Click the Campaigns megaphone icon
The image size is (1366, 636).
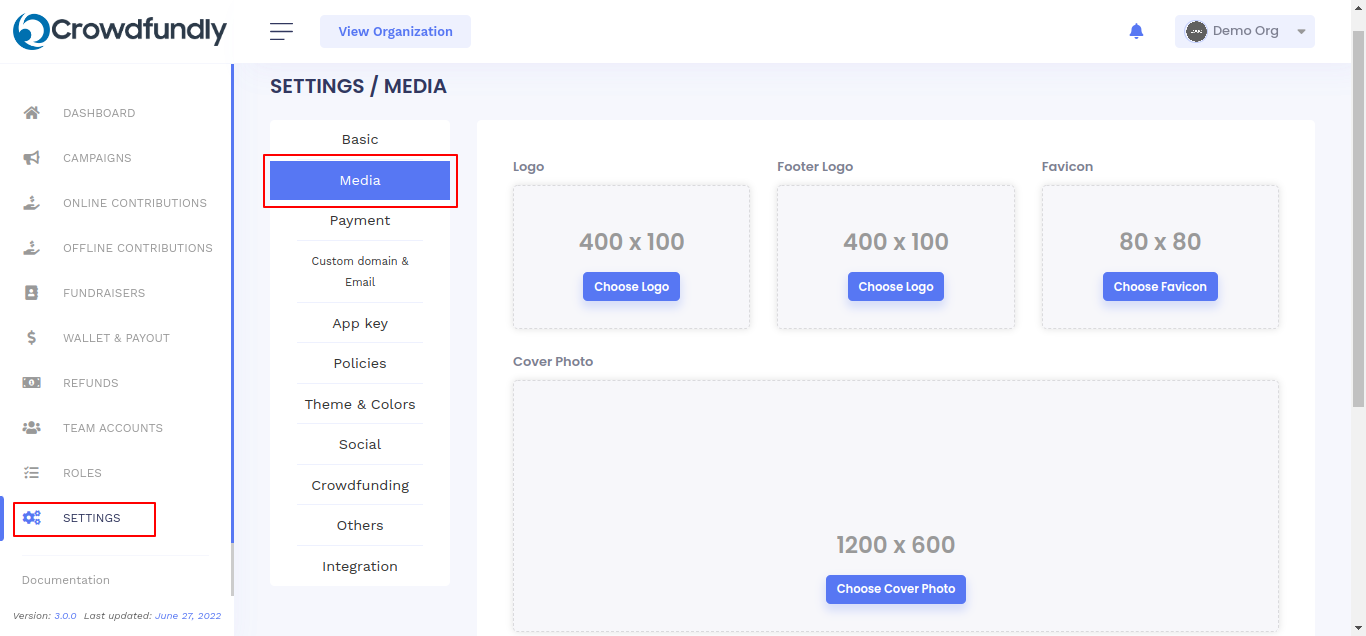pos(32,158)
